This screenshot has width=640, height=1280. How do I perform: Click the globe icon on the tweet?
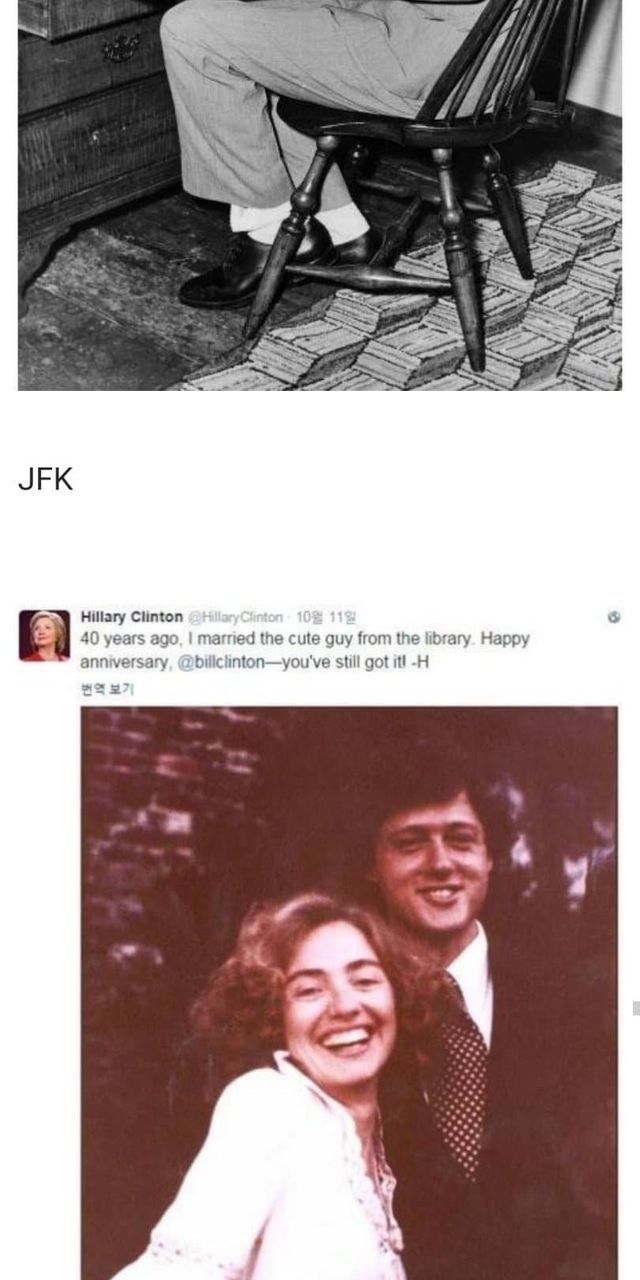[x=614, y=616]
